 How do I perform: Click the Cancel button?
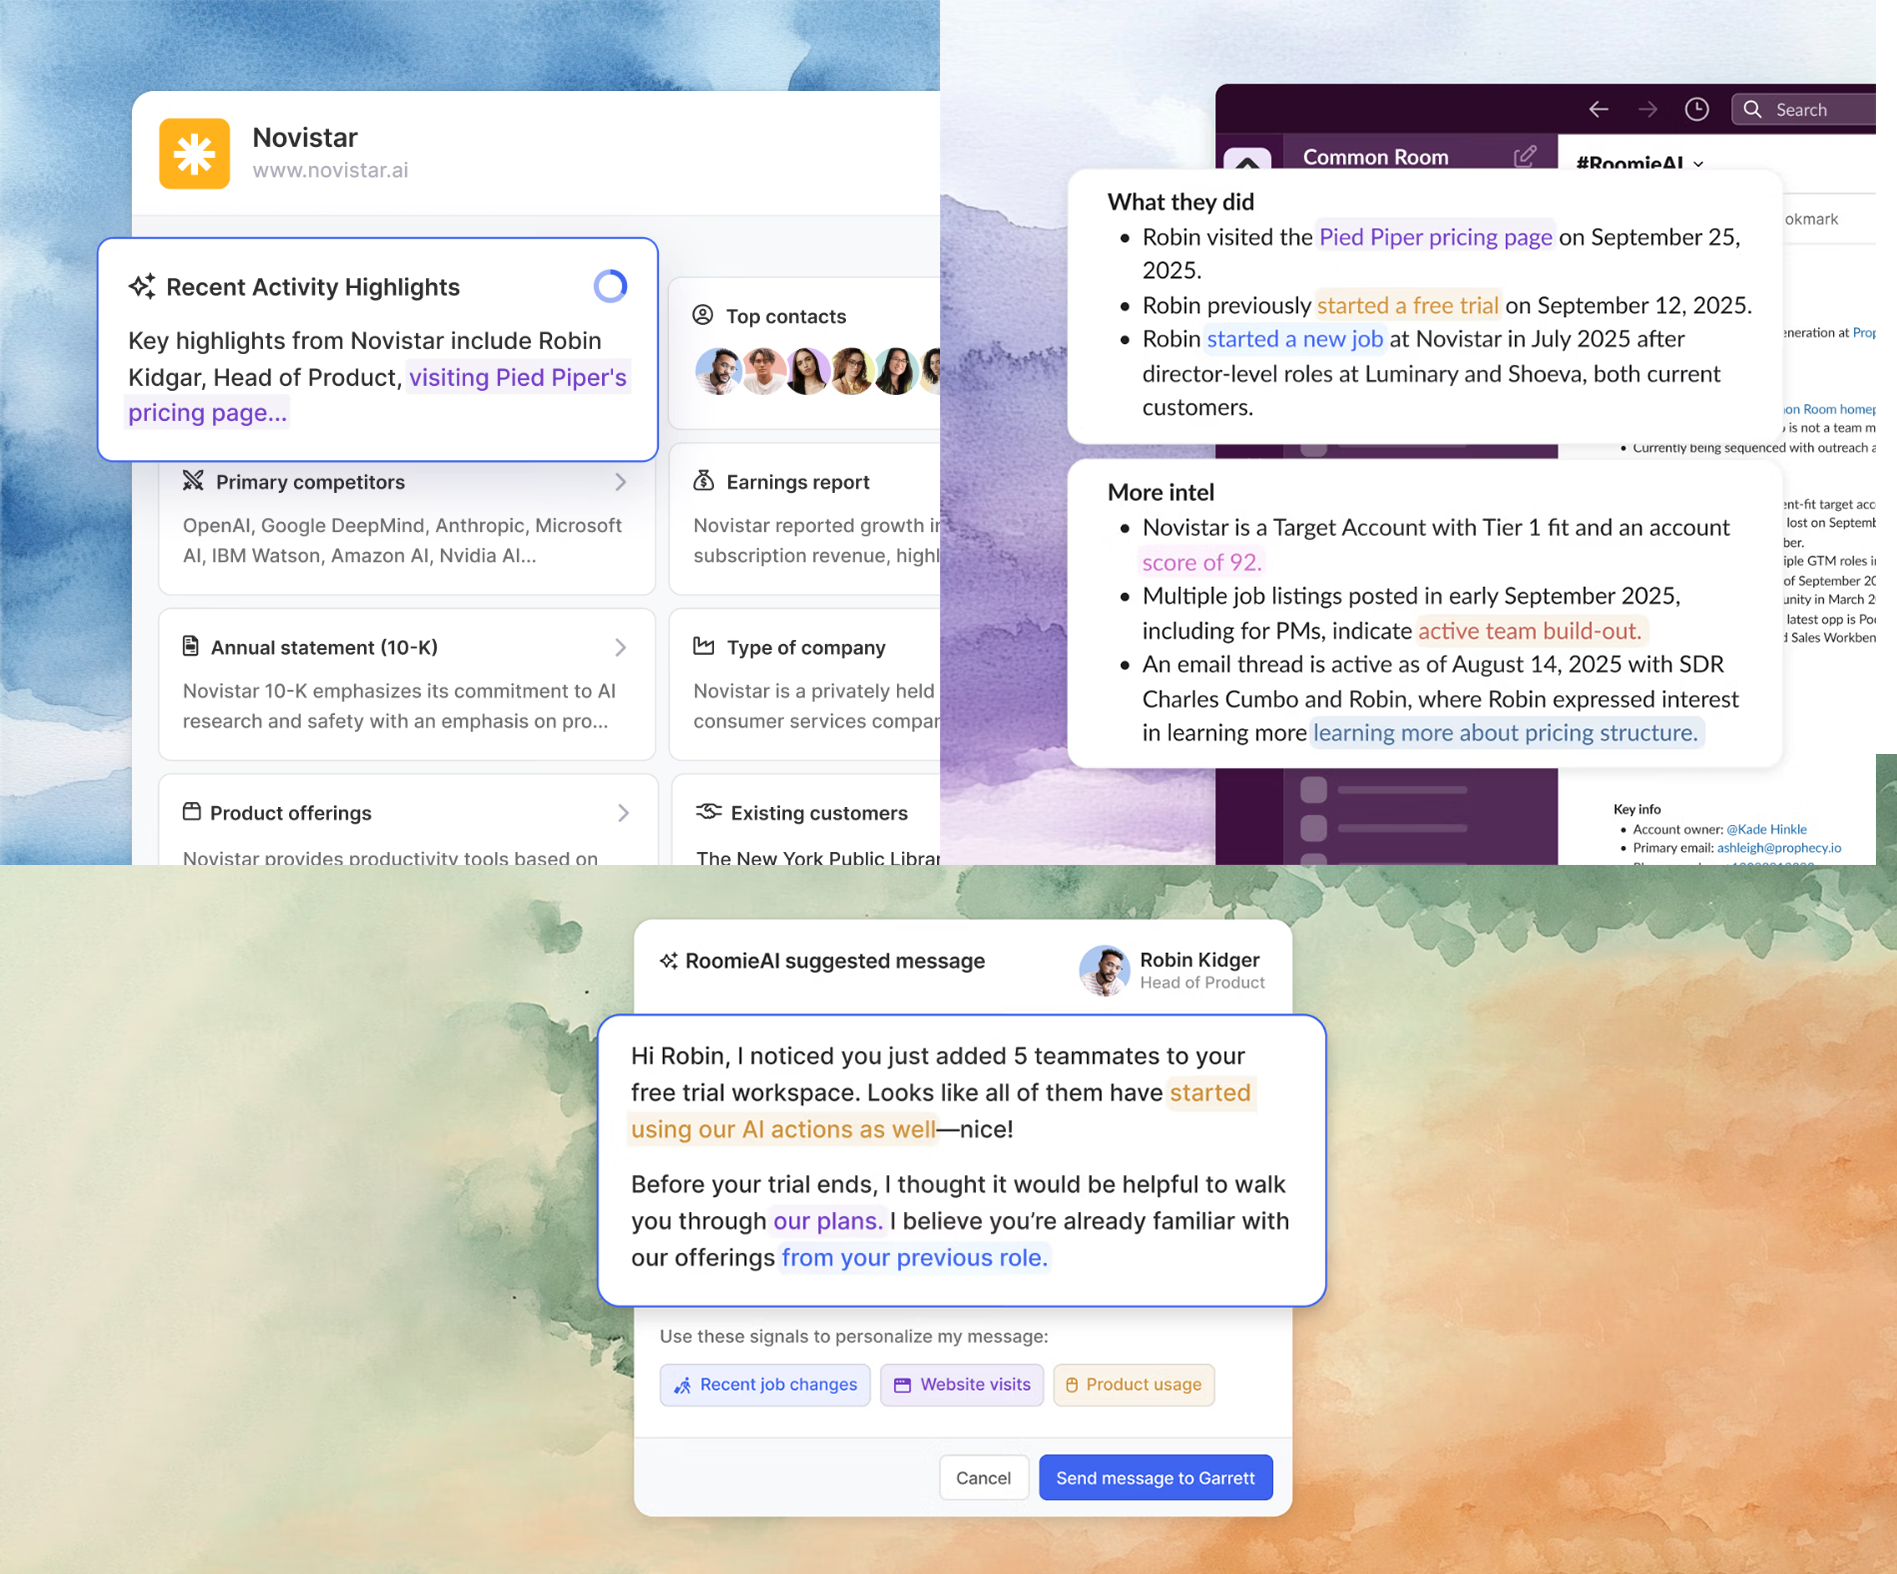pos(984,1478)
